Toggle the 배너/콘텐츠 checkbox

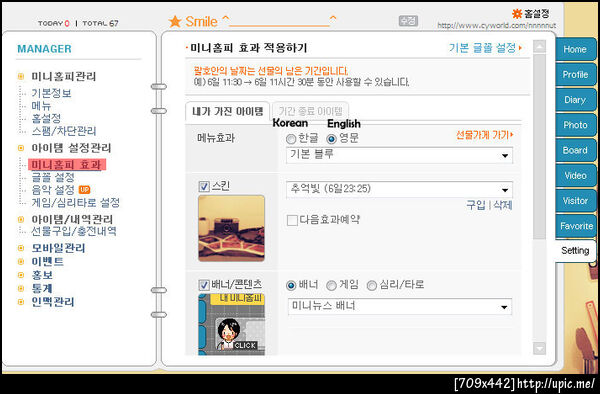pyautogui.click(x=204, y=285)
